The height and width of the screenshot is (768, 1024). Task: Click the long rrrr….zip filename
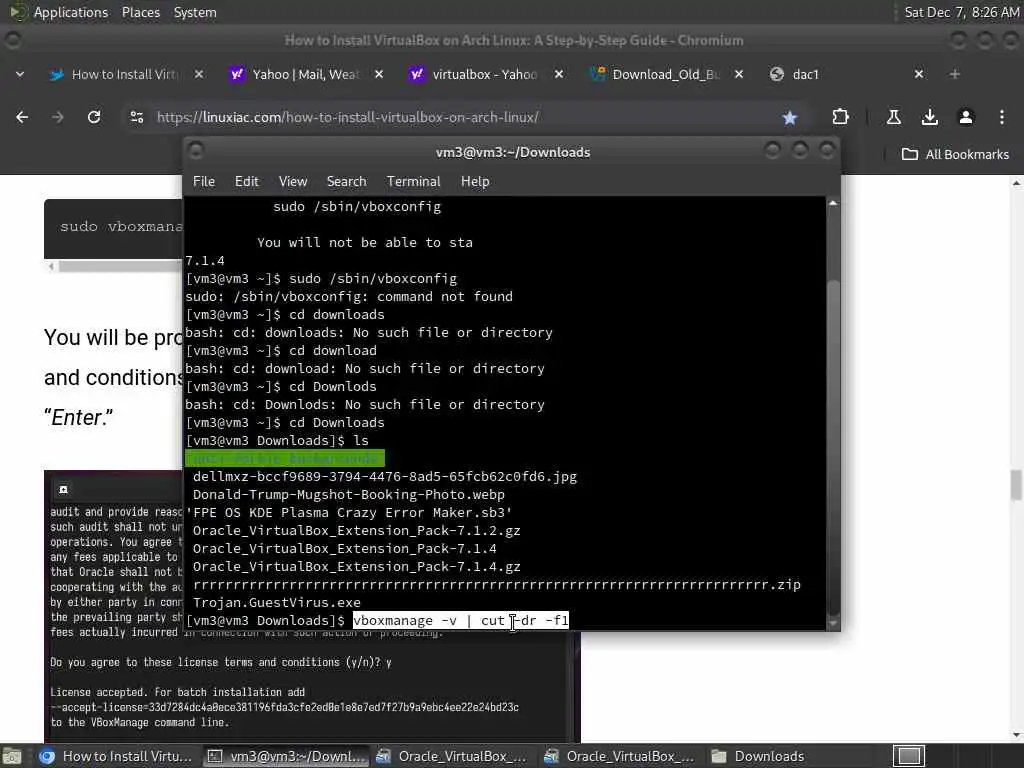point(496,584)
